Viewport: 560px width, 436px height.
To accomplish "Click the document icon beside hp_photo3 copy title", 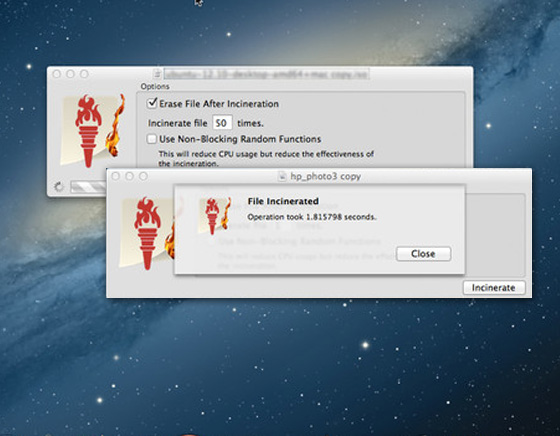I will (282, 176).
